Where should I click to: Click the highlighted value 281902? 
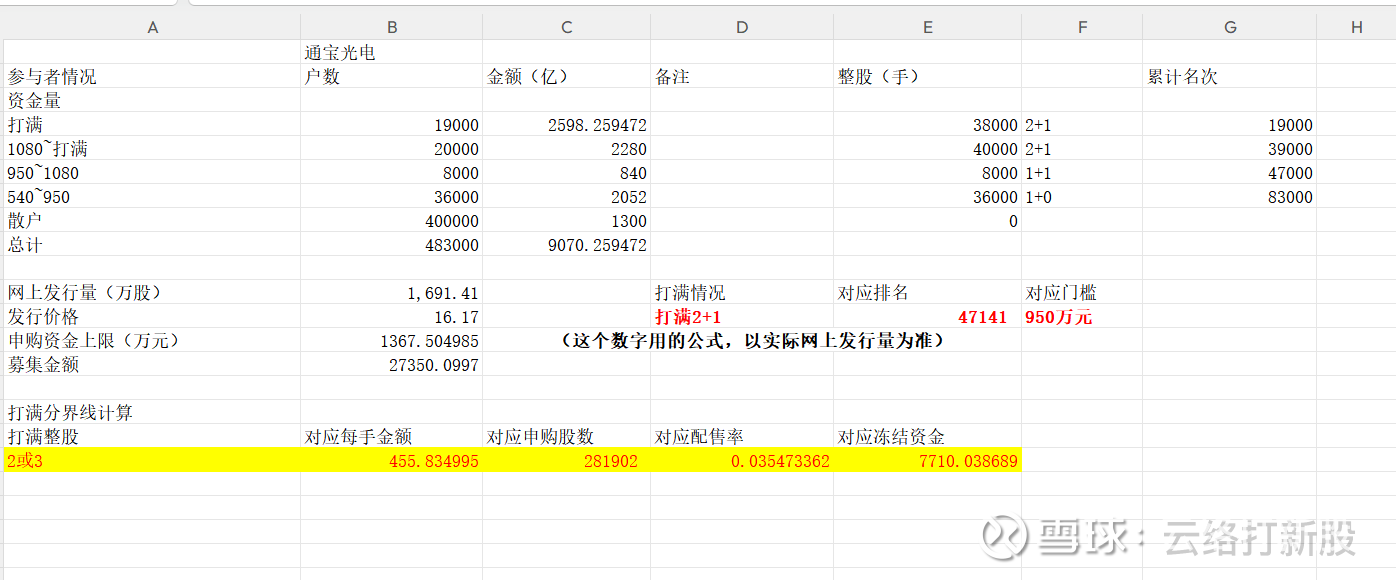coord(566,460)
